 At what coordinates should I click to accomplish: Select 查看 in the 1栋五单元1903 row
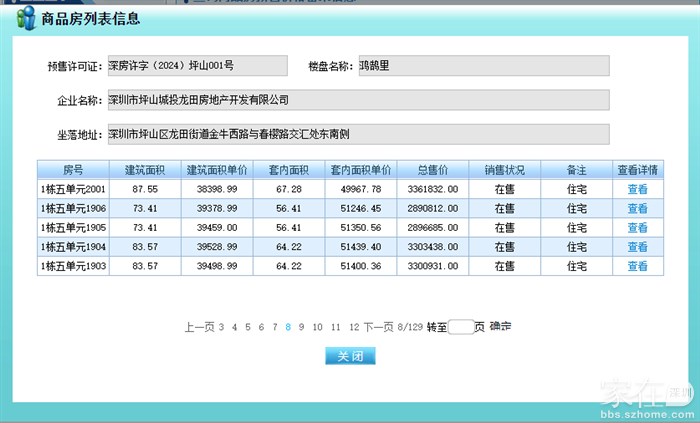(x=637, y=267)
